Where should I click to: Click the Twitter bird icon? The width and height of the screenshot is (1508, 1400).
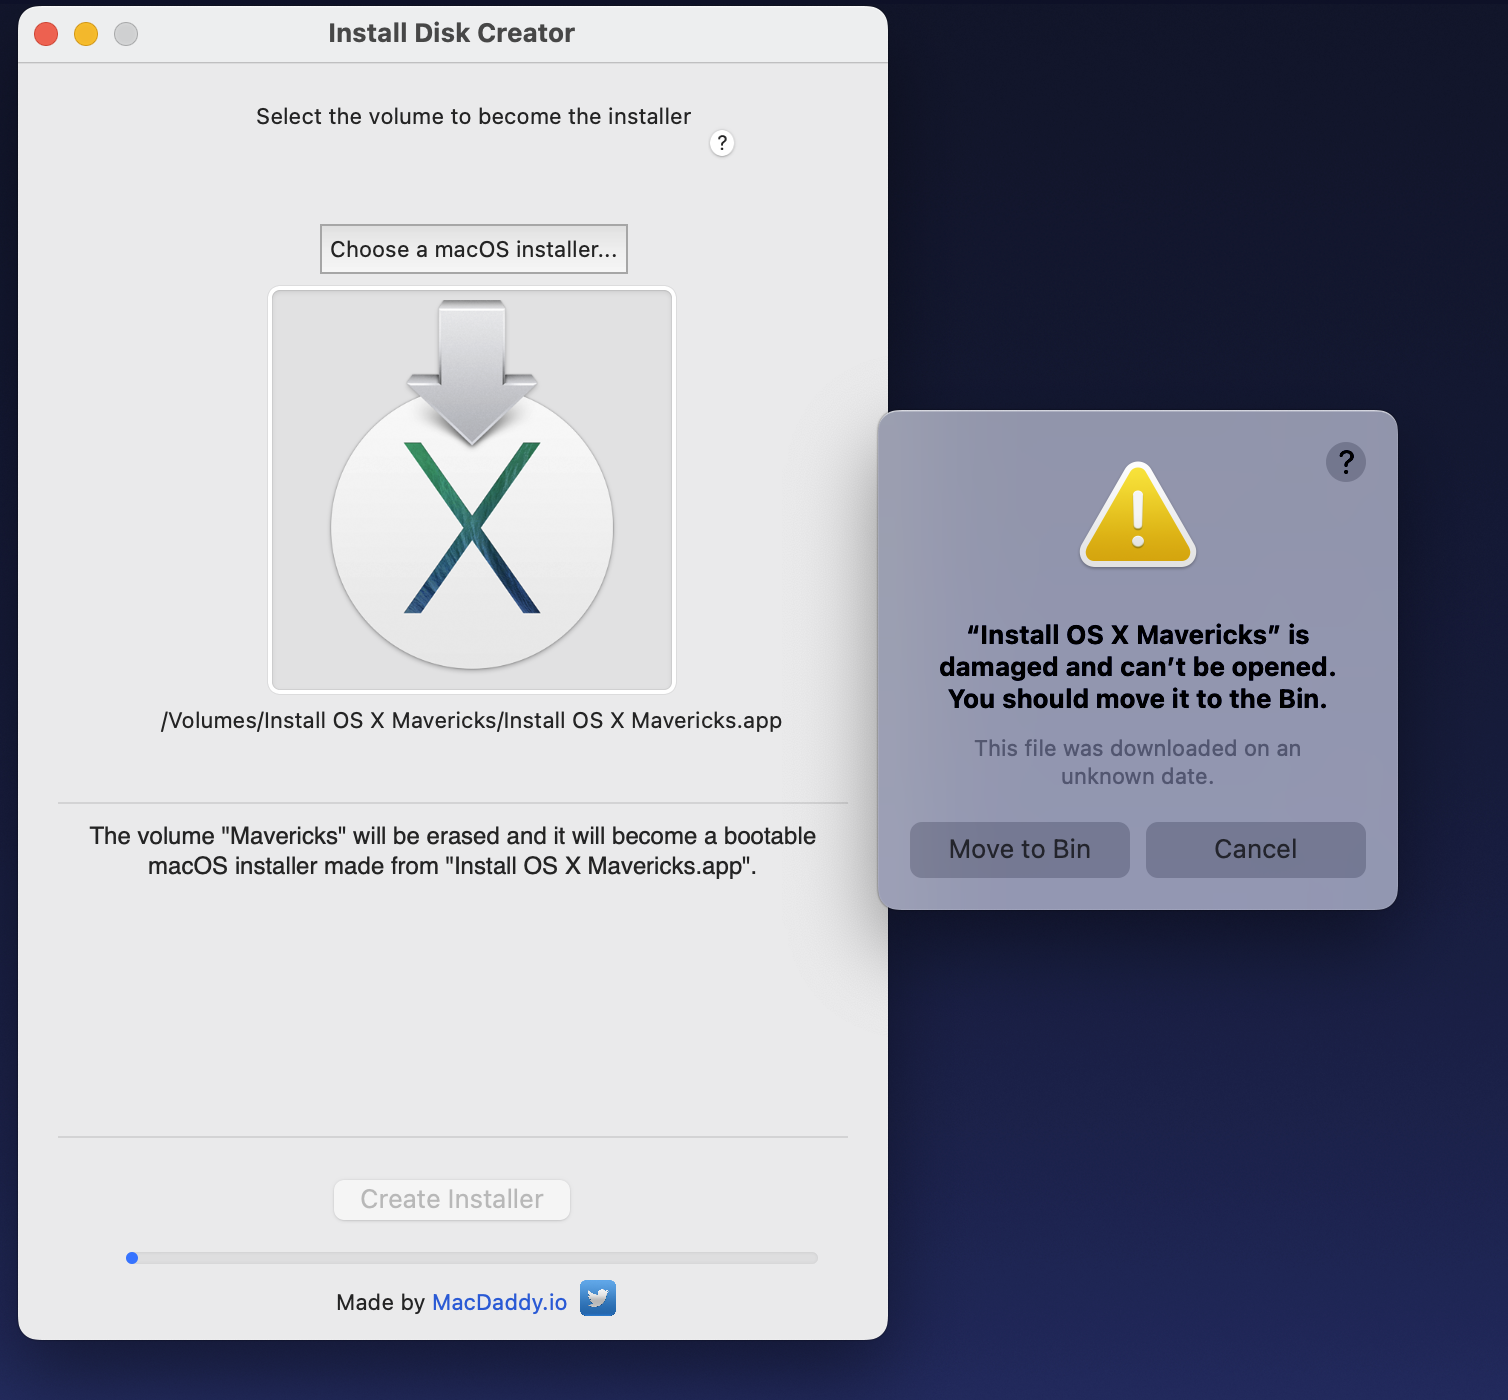pyautogui.click(x=598, y=1298)
